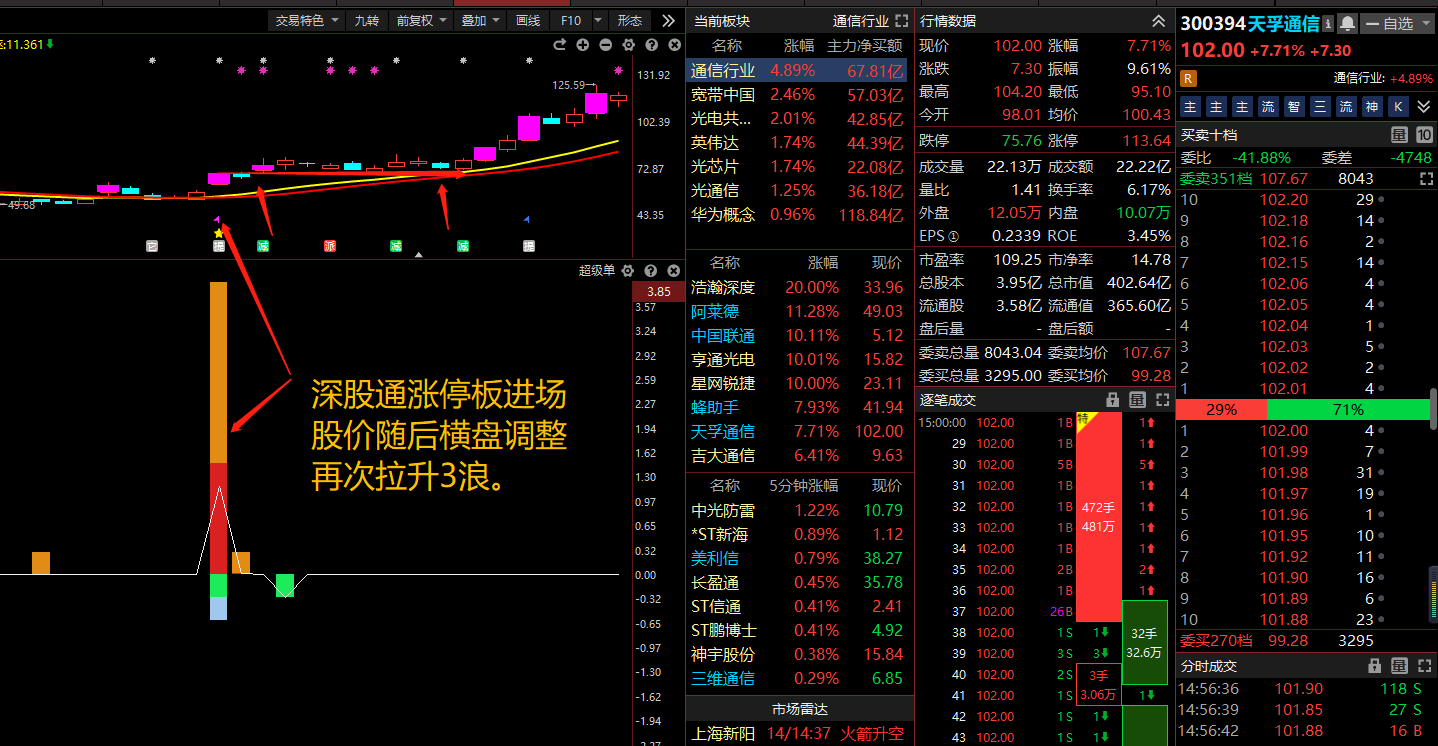Click the 特 tag in 逐笔成交
The image size is (1438, 746).
[1083, 419]
